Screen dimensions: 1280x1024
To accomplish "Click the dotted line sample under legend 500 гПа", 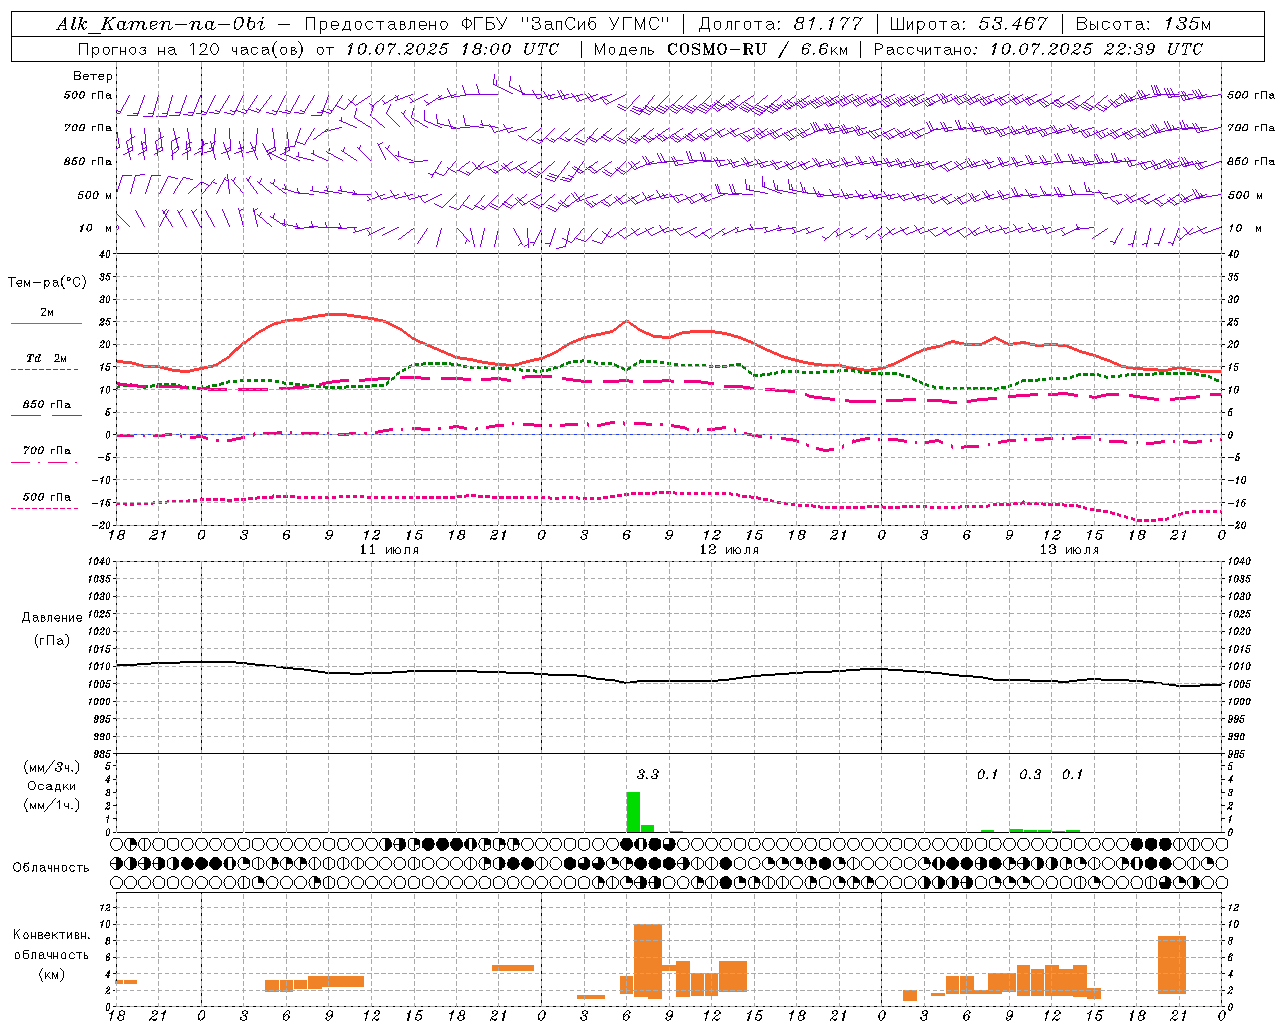I will tap(45, 508).
